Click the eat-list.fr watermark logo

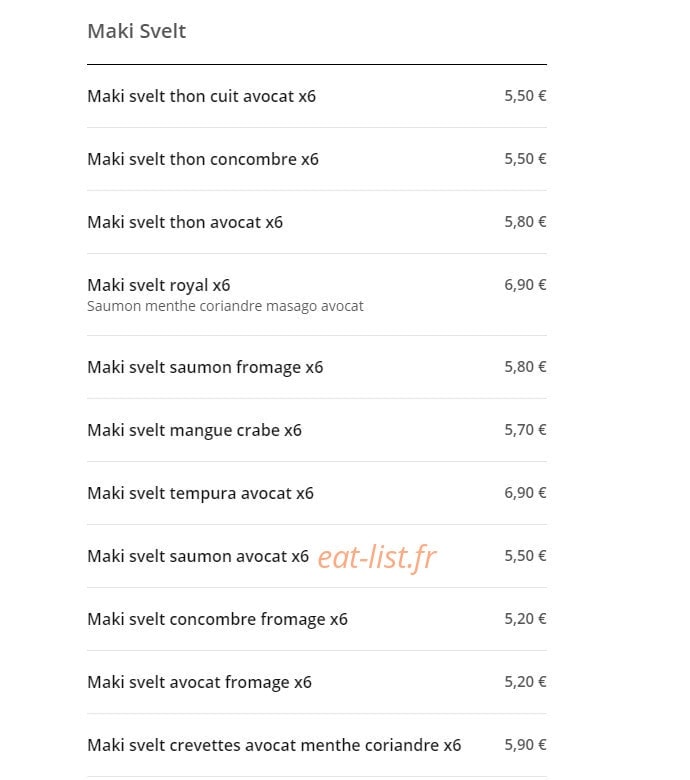[377, 557]
